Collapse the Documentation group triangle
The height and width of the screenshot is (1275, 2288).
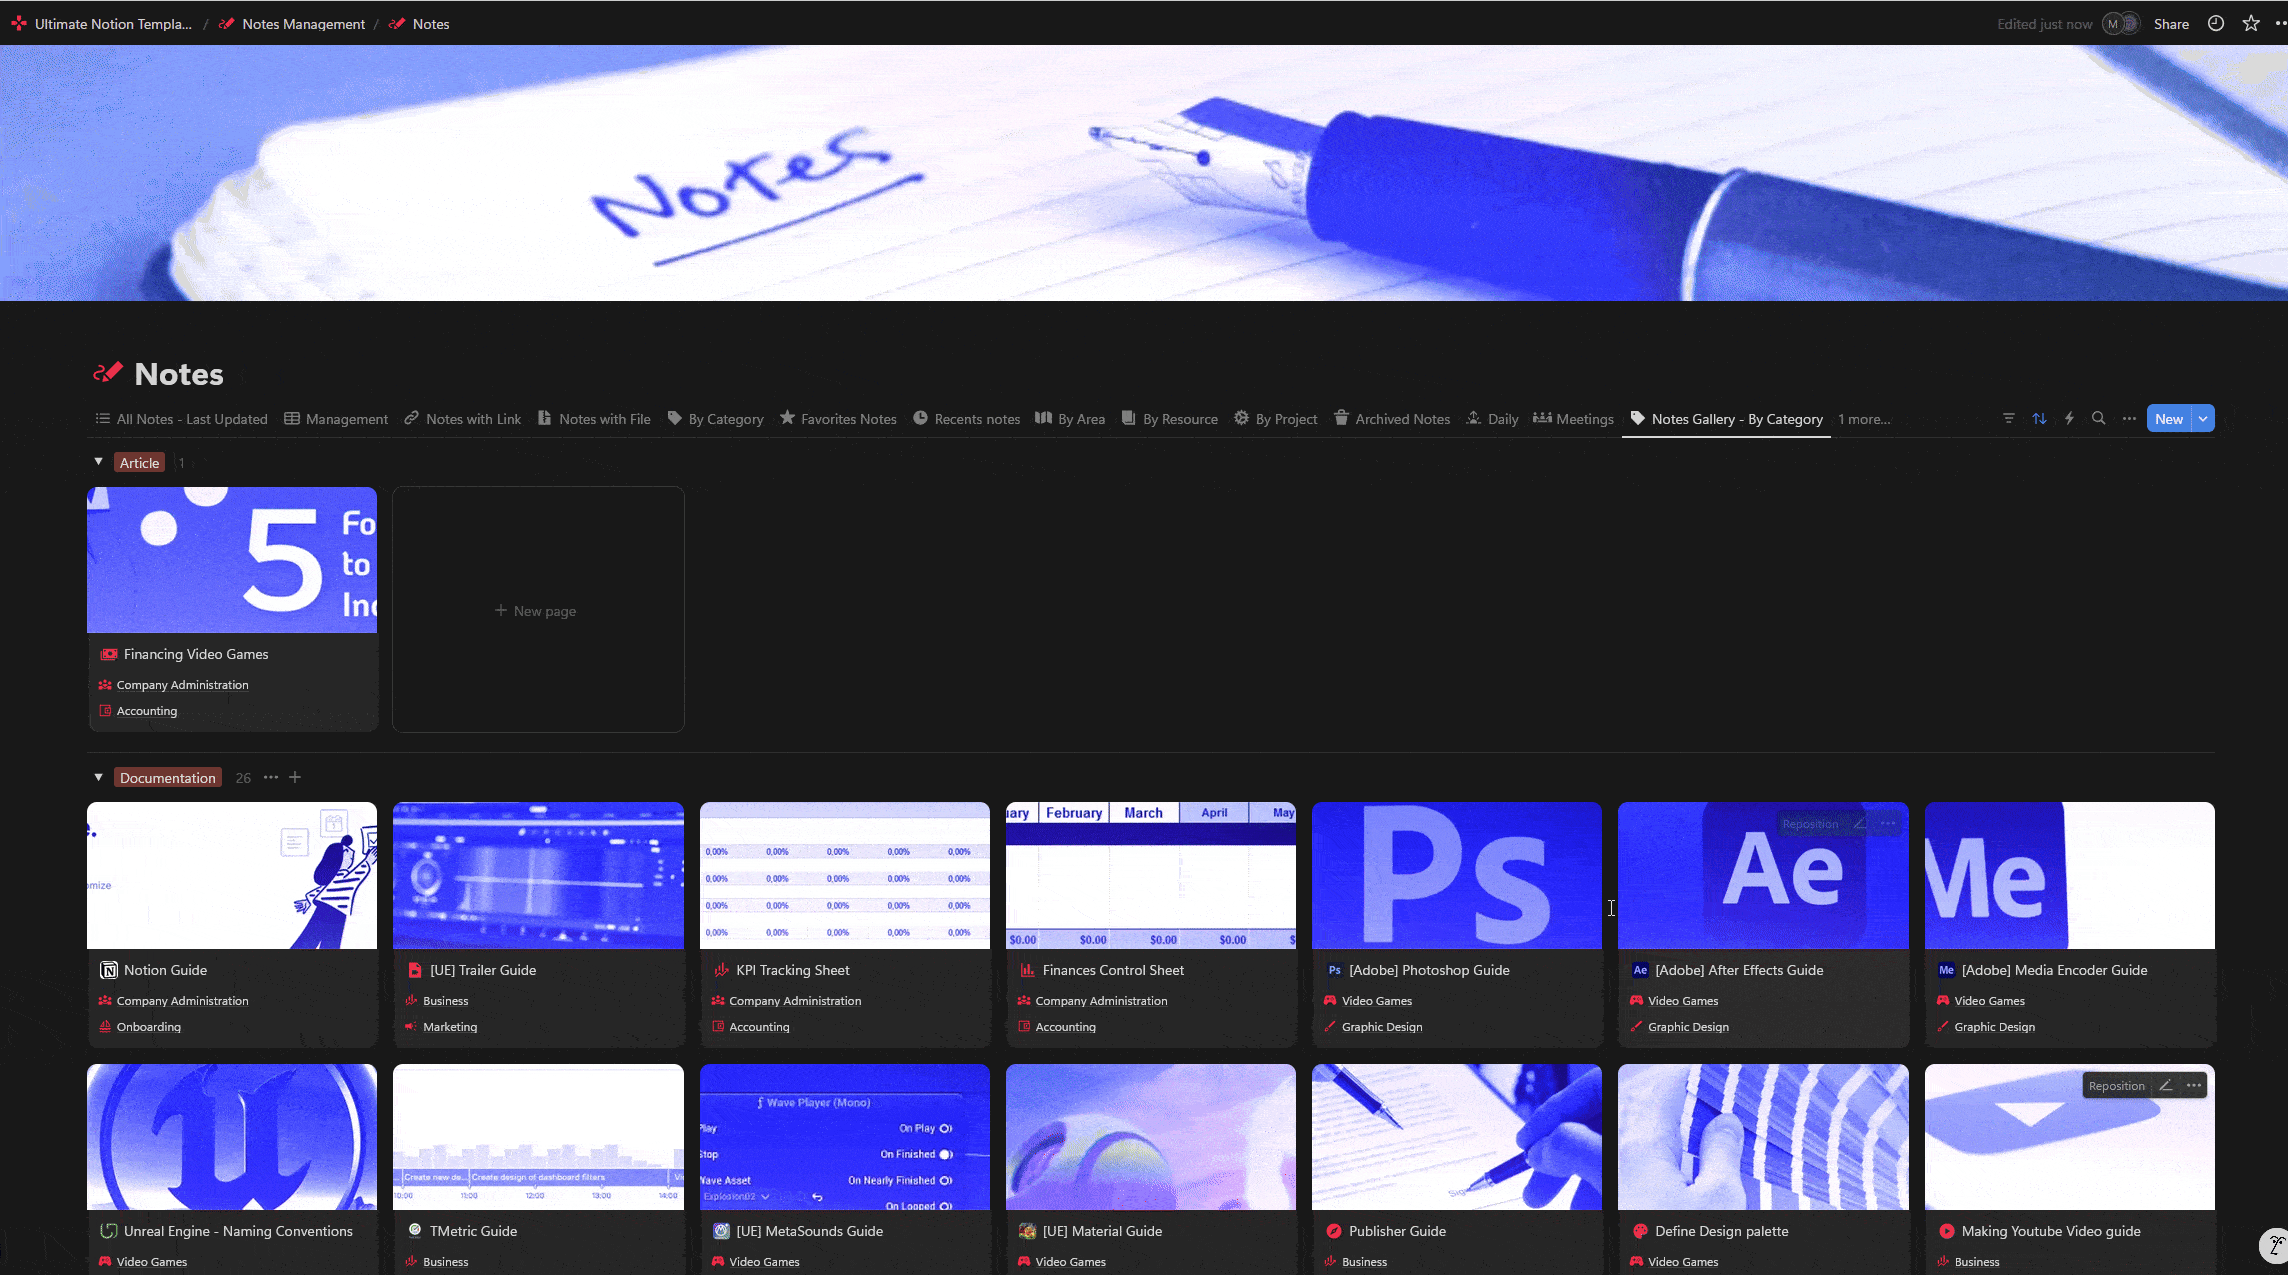tap(98, 777)
